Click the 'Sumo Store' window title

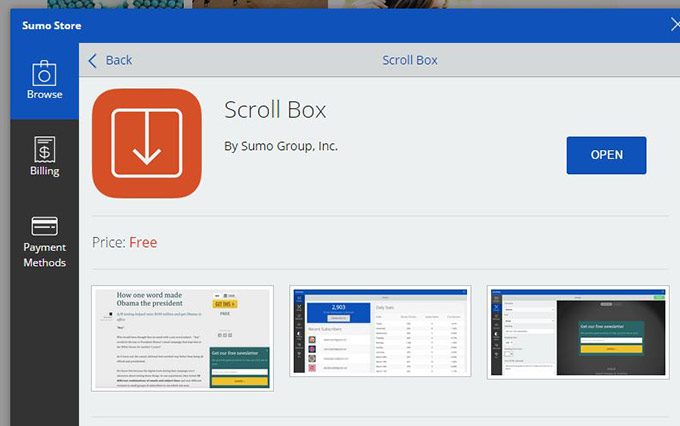[52, 26]
